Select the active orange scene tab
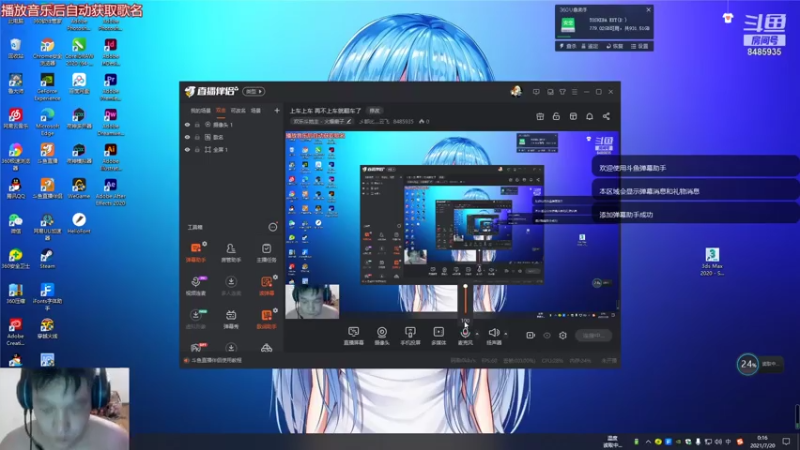Screen dimensions: 800x450 (x=221, y=110)
